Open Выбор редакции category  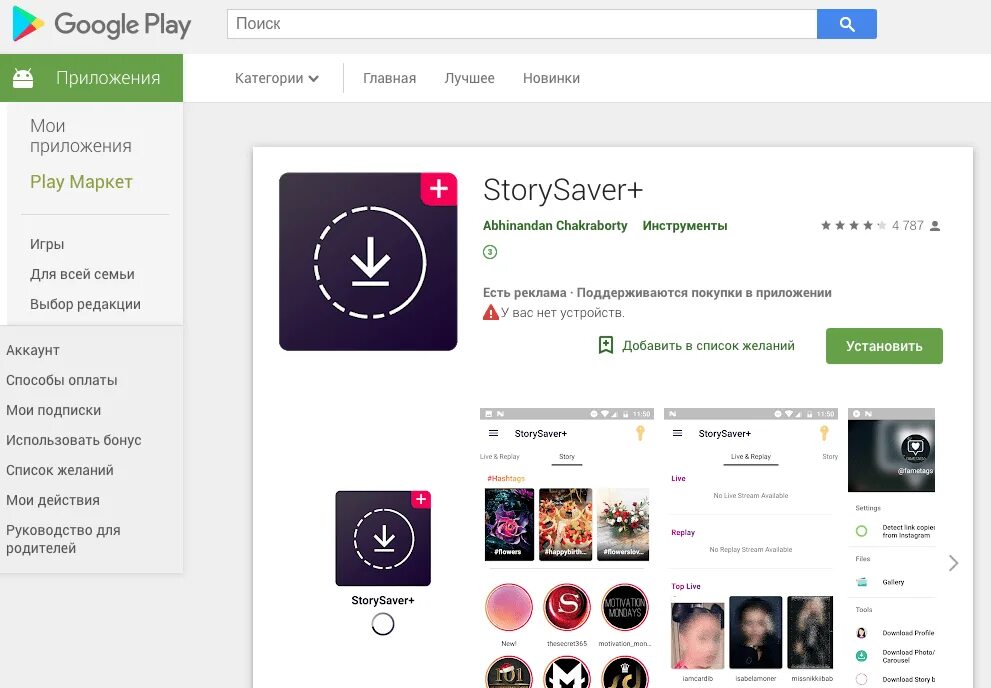click(x=85, y=304)
